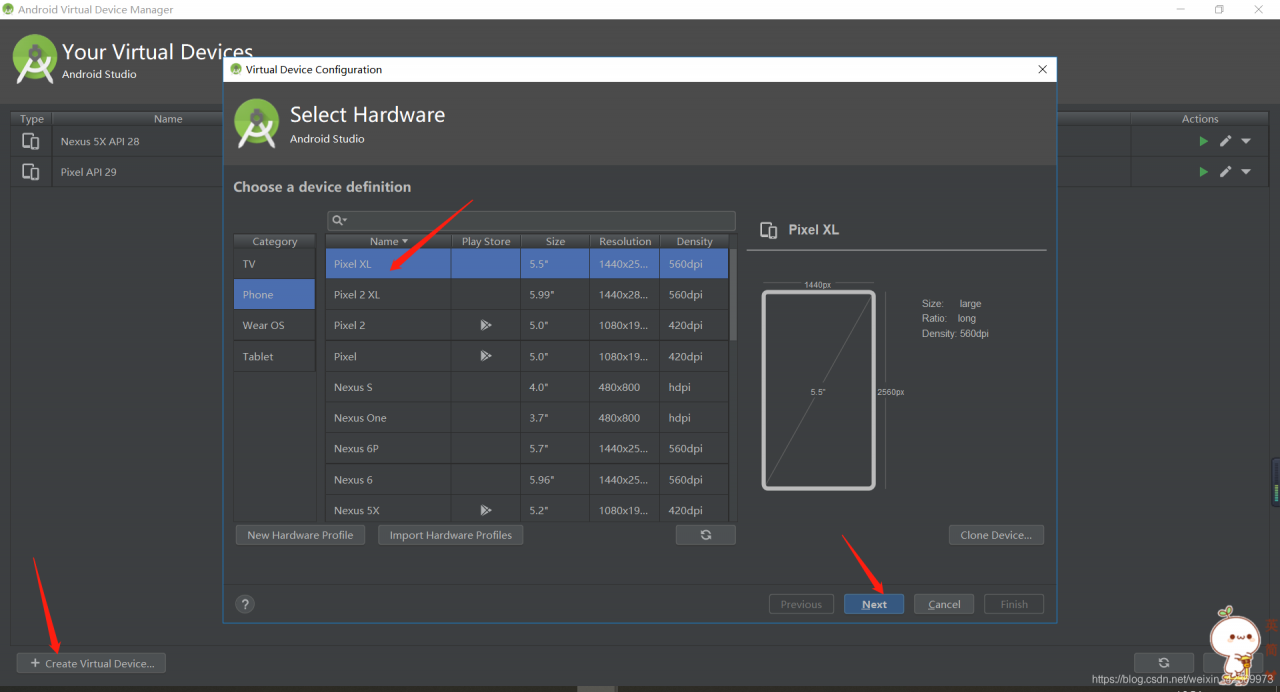The height and width of the screenshot is (692, 1280).
Task: Refresh the virtual devices list at bottom right
Action: (1163, 663)
